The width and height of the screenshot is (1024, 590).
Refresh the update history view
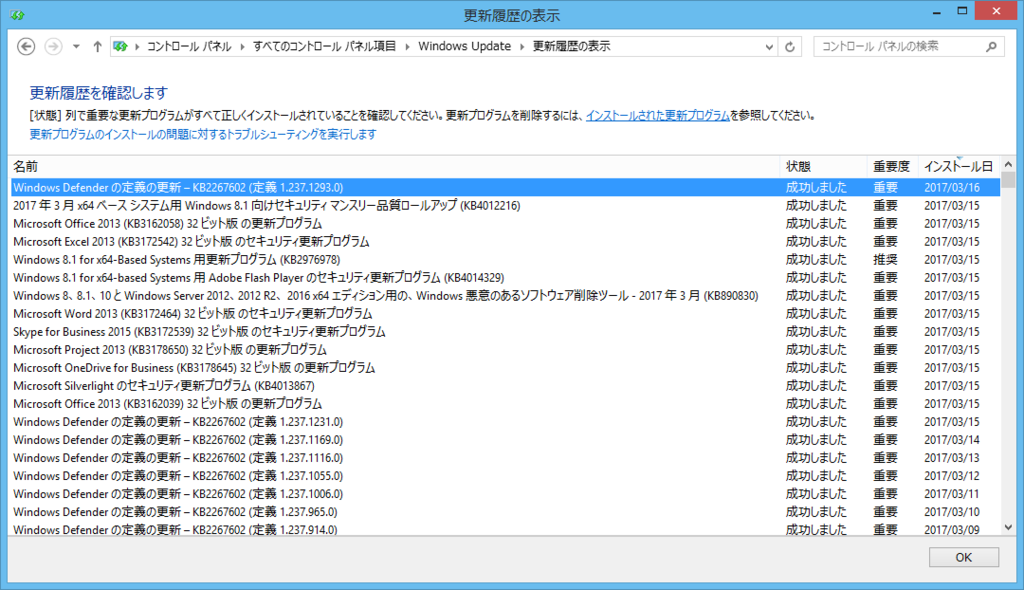point(790,46)
